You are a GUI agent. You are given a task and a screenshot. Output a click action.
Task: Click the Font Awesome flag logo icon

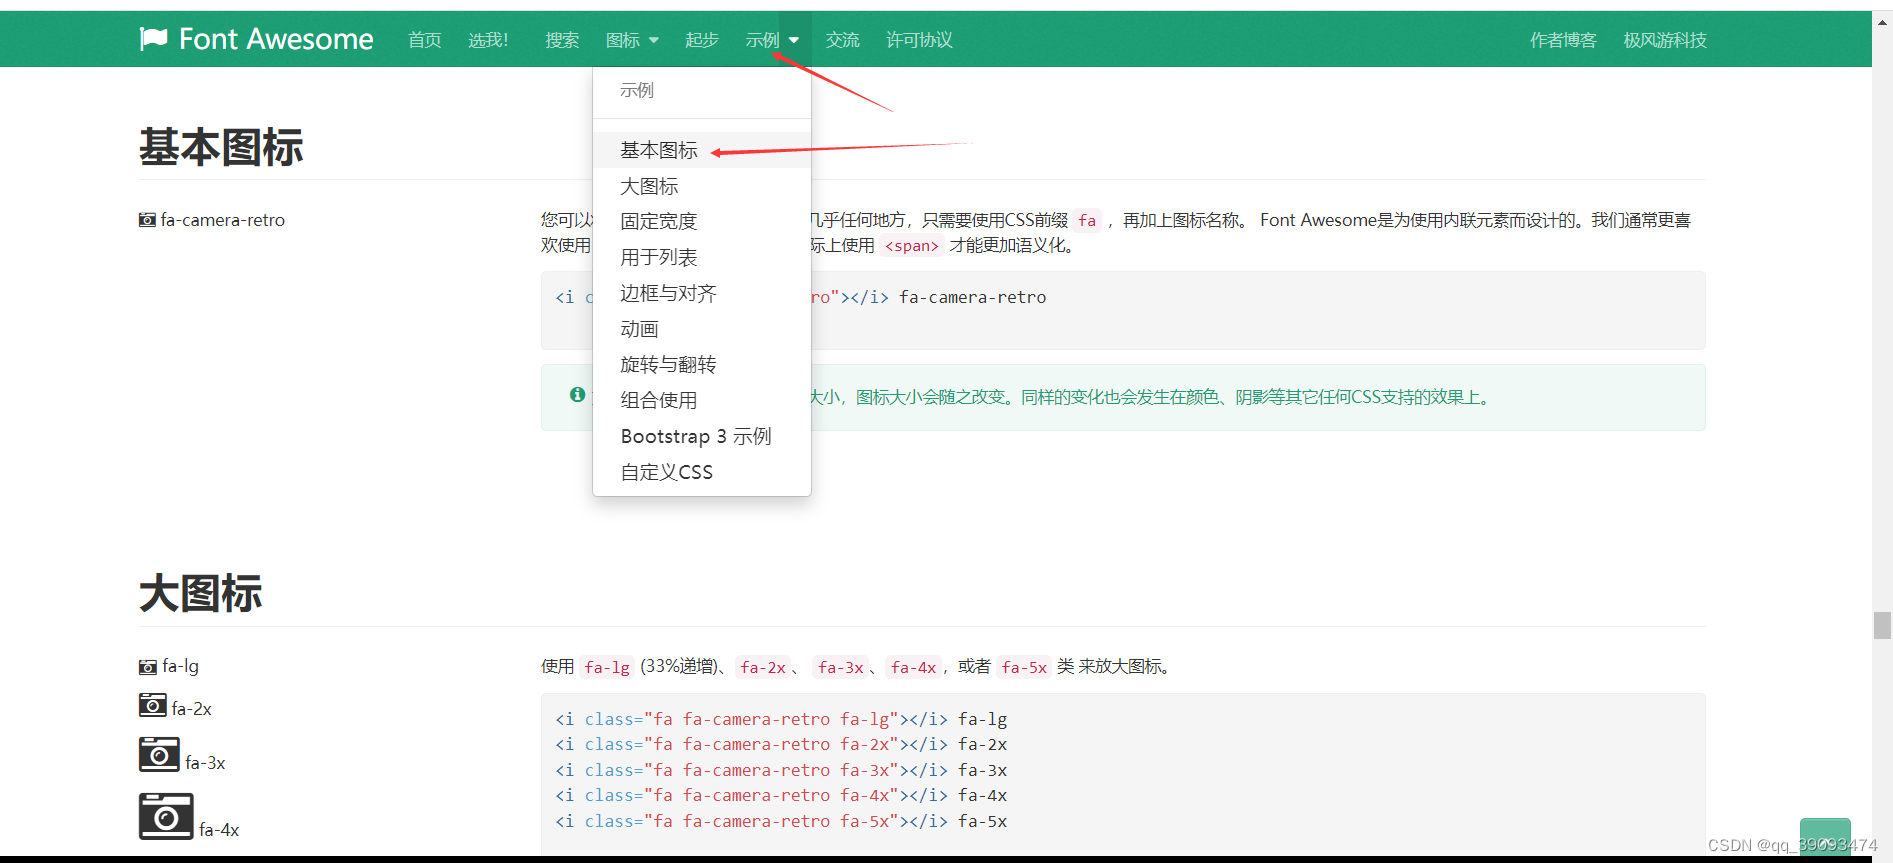[x=153, y=39]
